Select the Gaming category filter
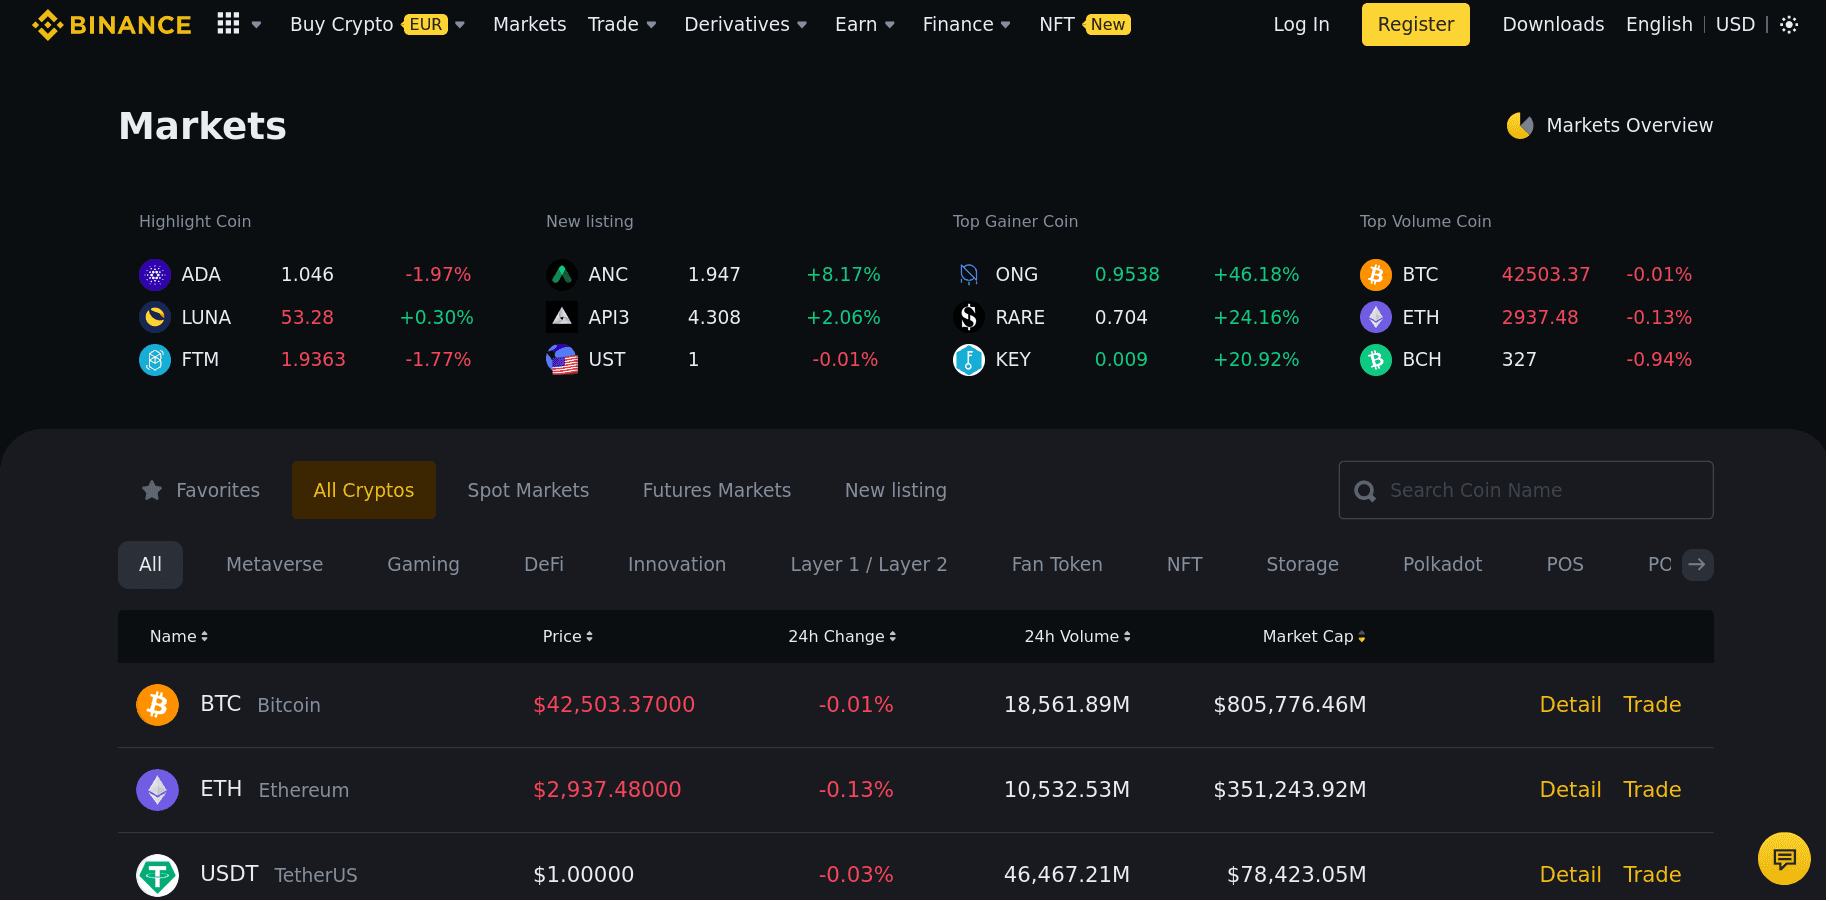Screen dimensions: 1830x901 coord(423,564)
